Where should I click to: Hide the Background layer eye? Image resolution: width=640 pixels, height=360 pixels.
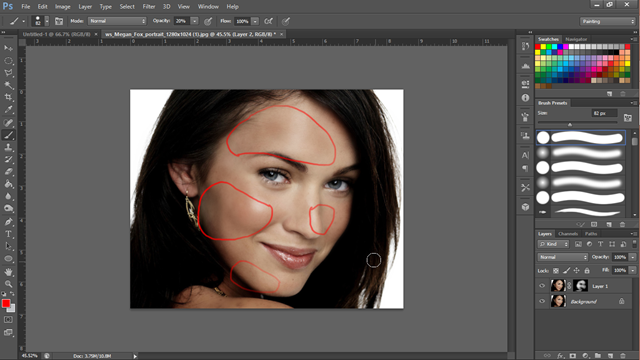(542, 301)
